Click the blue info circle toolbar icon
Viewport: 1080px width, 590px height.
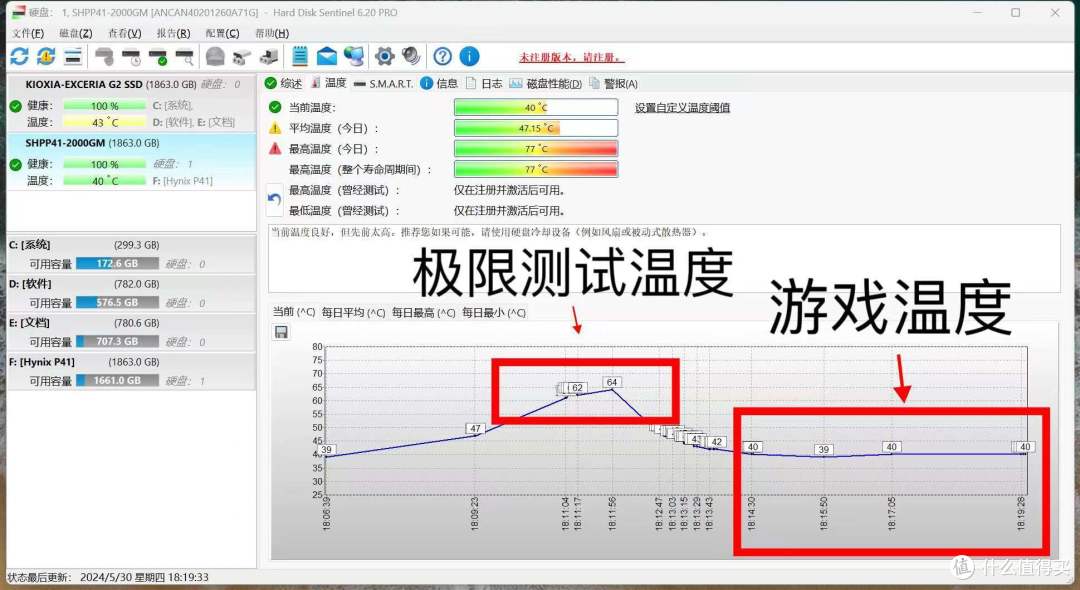click(x=469, y=56)
